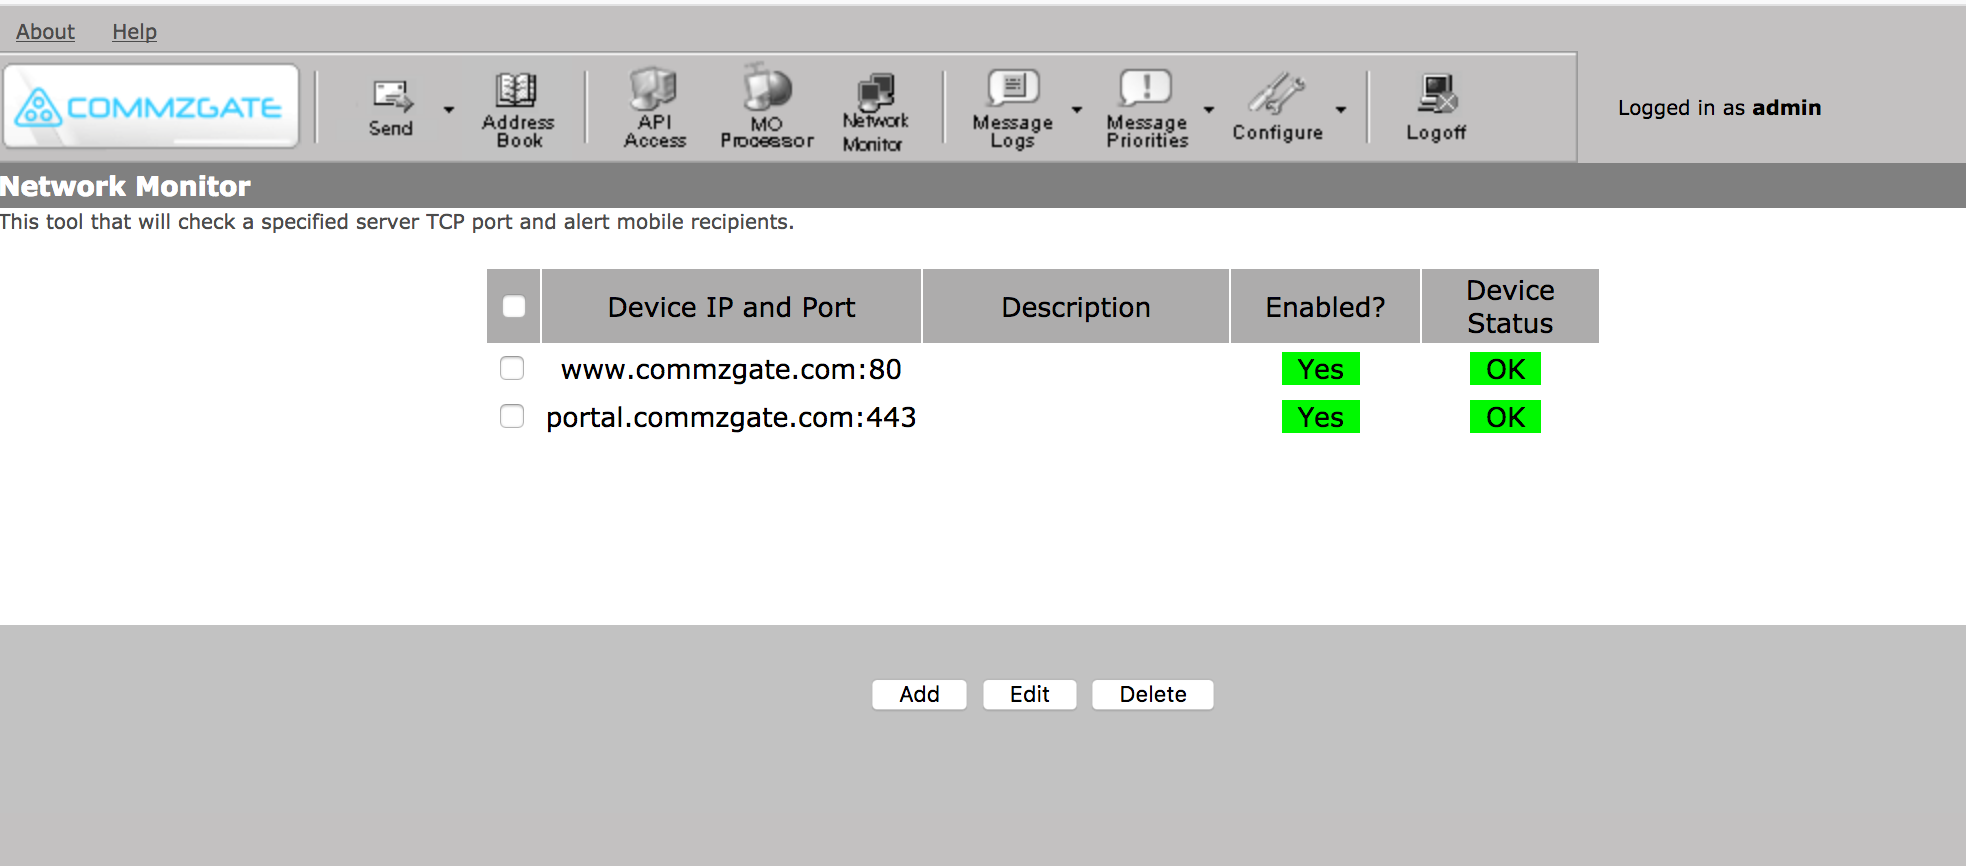Click the Enabled? column header
The height and width of the screenshot is (866, 1966).
(1325, 306)
